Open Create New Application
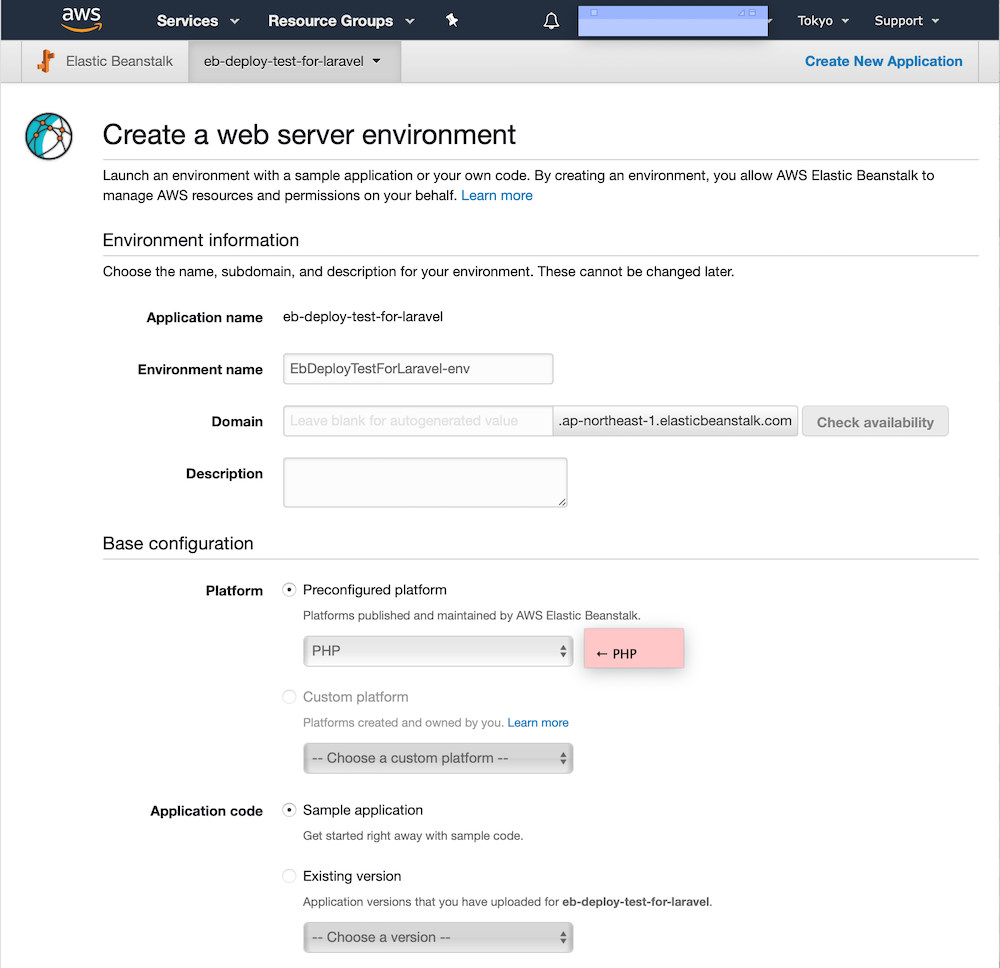 [x=883, y=61]
